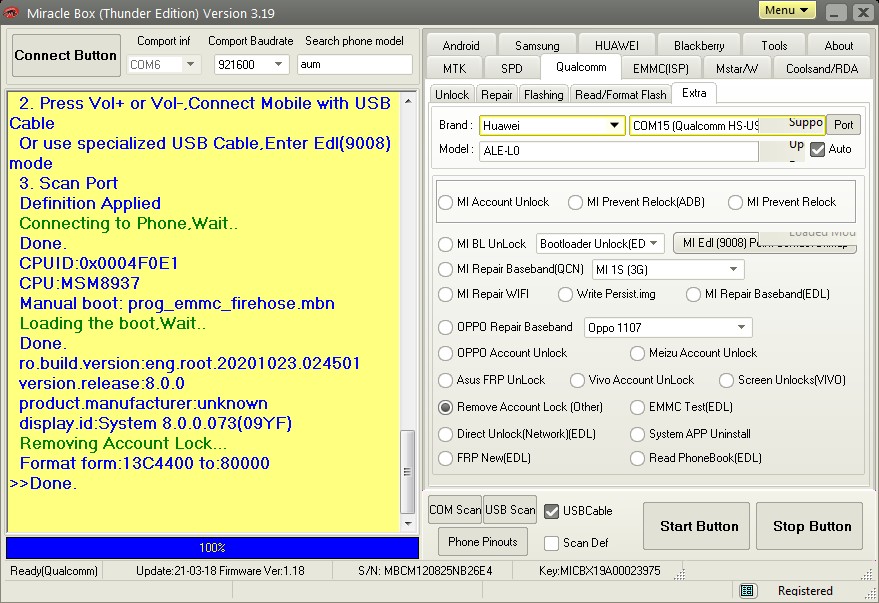Expand the Oppo 1107 dropdown

pos(741,327)
